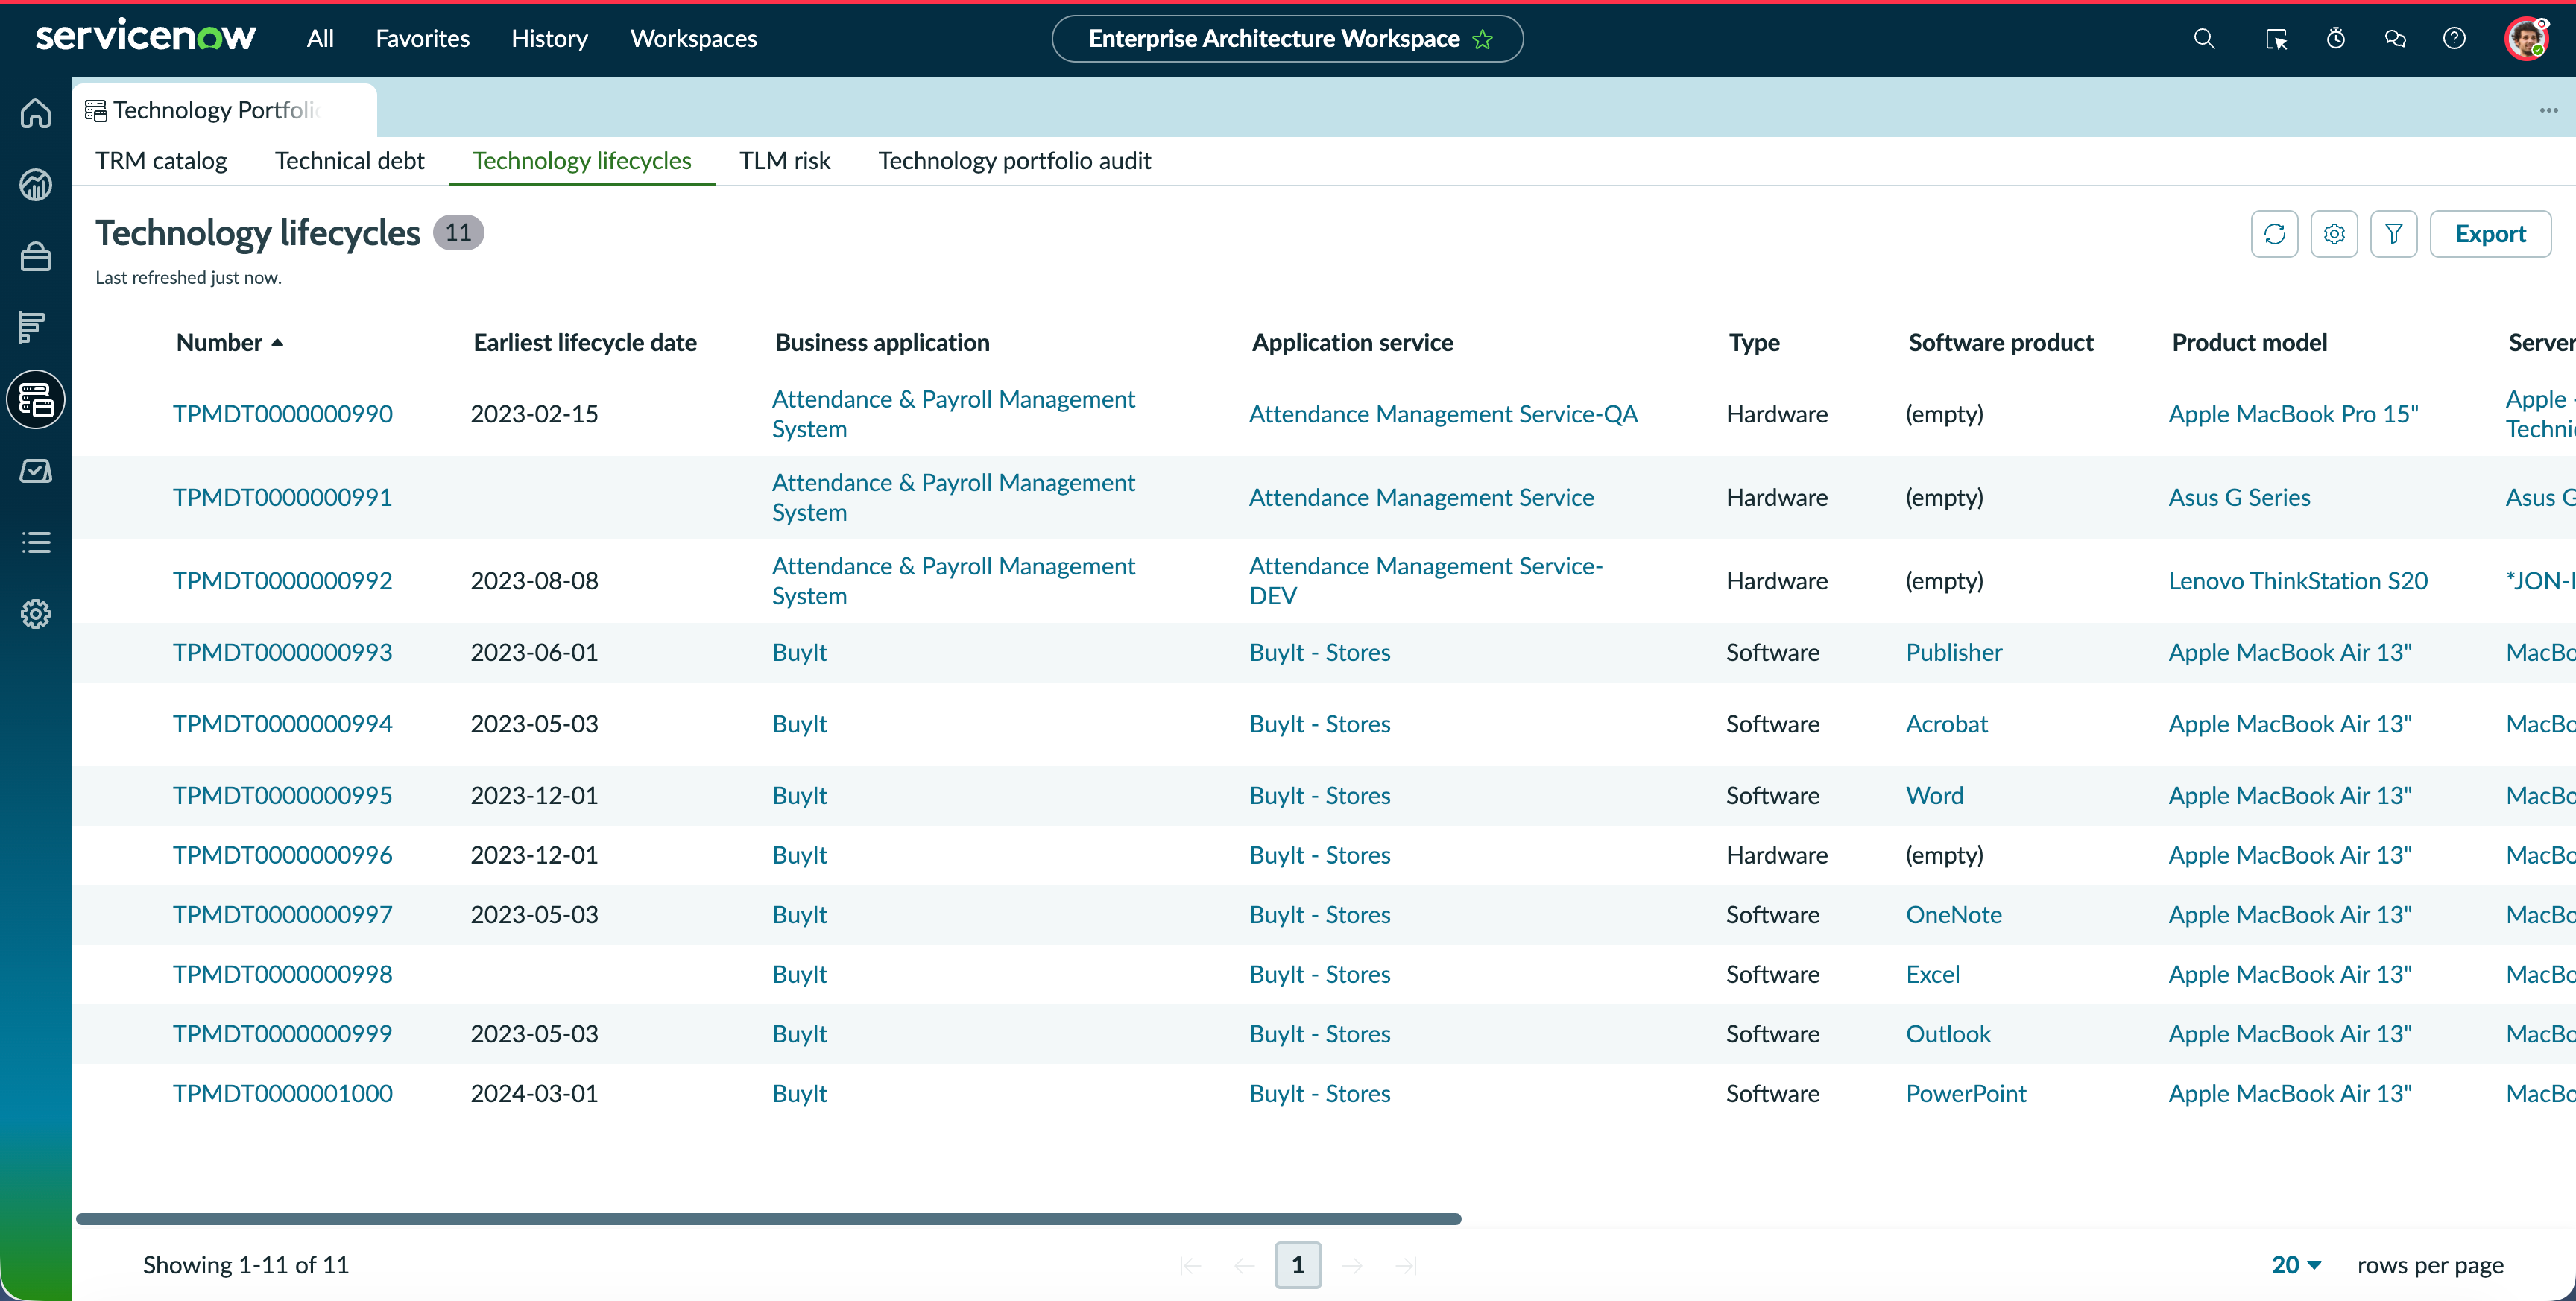The height and width of the screenshot is (1301, 2576).
Task: Switch to the TRM catalog tab
Action: (161, 161)
